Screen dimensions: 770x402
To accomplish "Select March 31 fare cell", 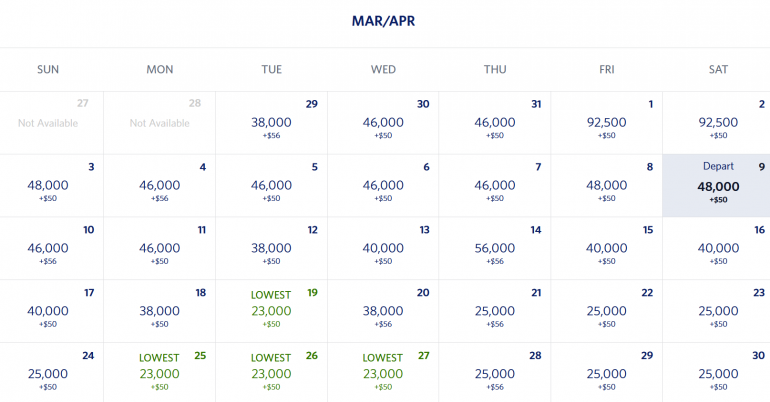I will pyautogui.click(x=495, y=123).
